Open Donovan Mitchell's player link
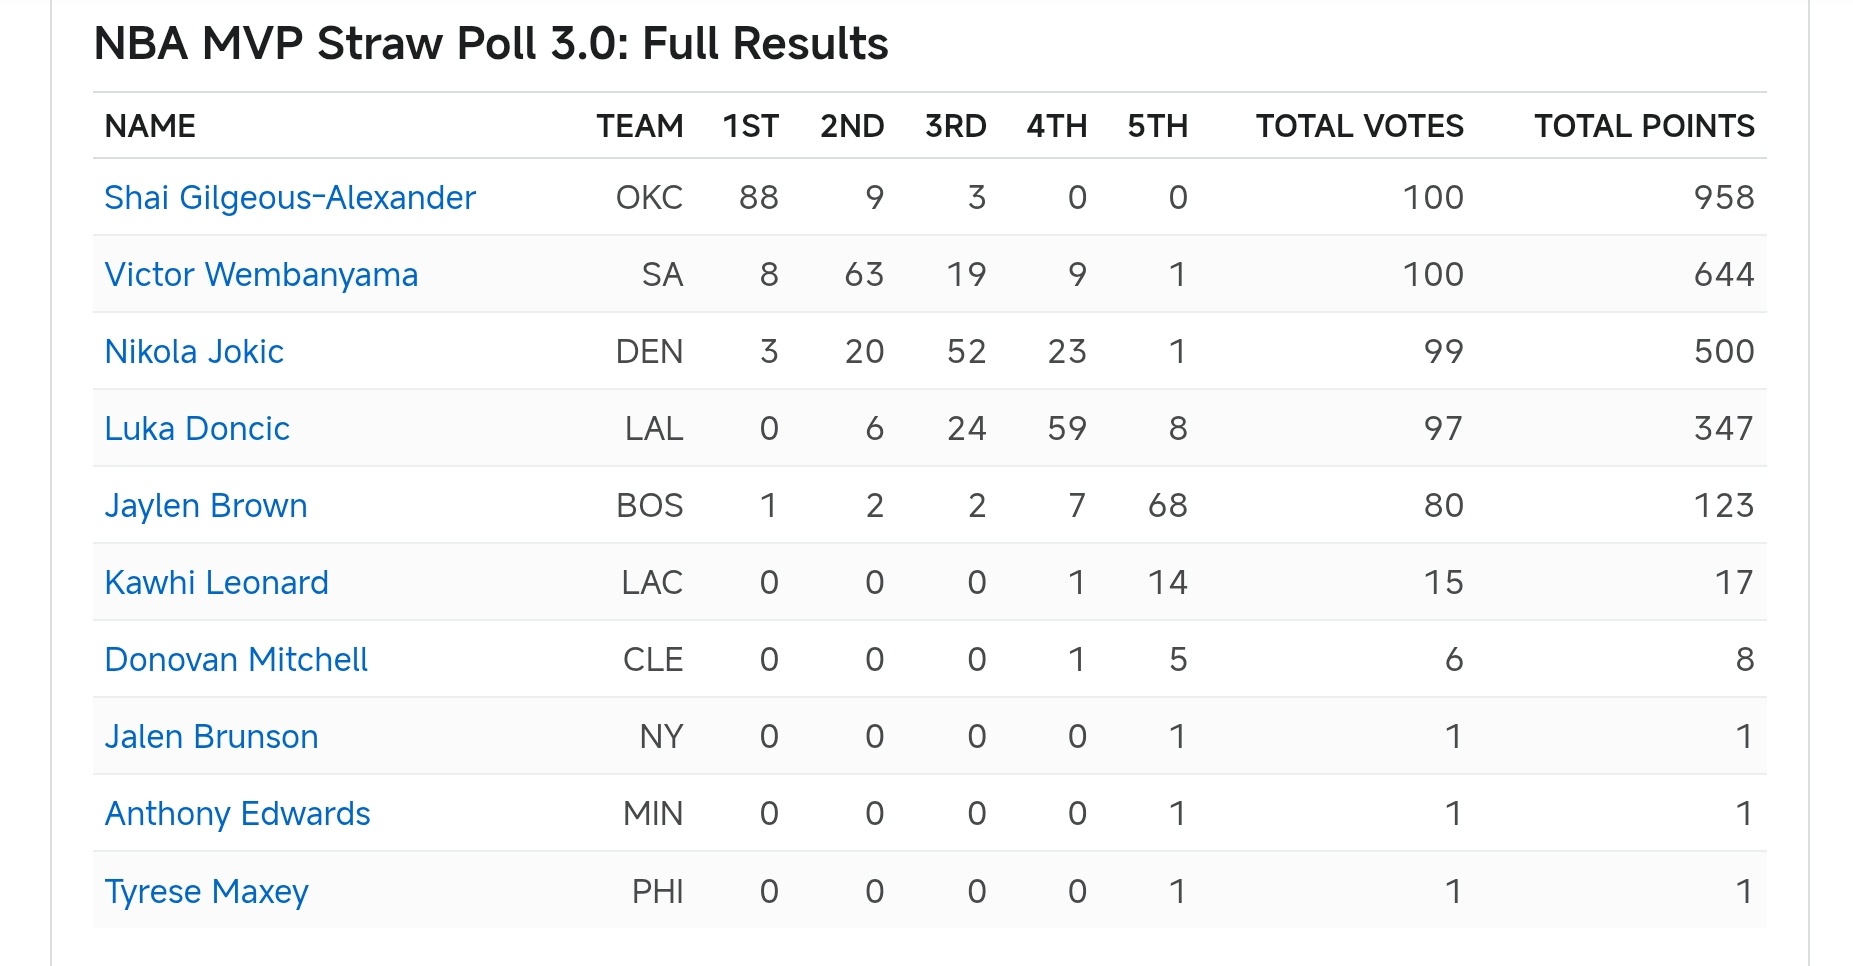The width and height of the screenshot is (1853, 966). [236, 660]
